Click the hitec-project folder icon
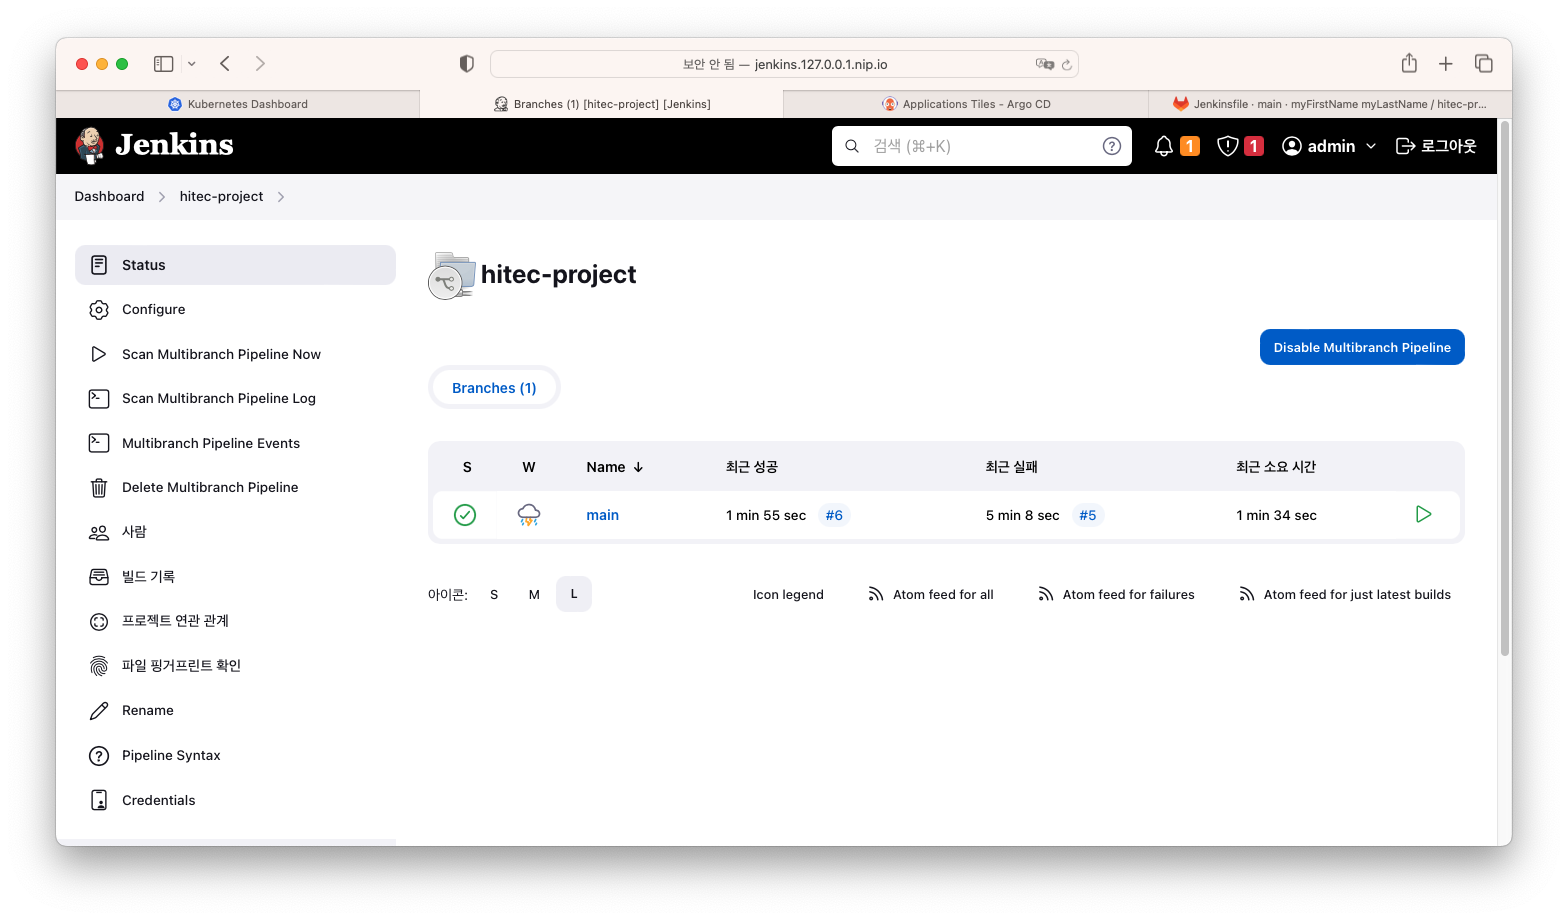The width and height of the screenshot is (1568, 920). (x=451, y=275)
